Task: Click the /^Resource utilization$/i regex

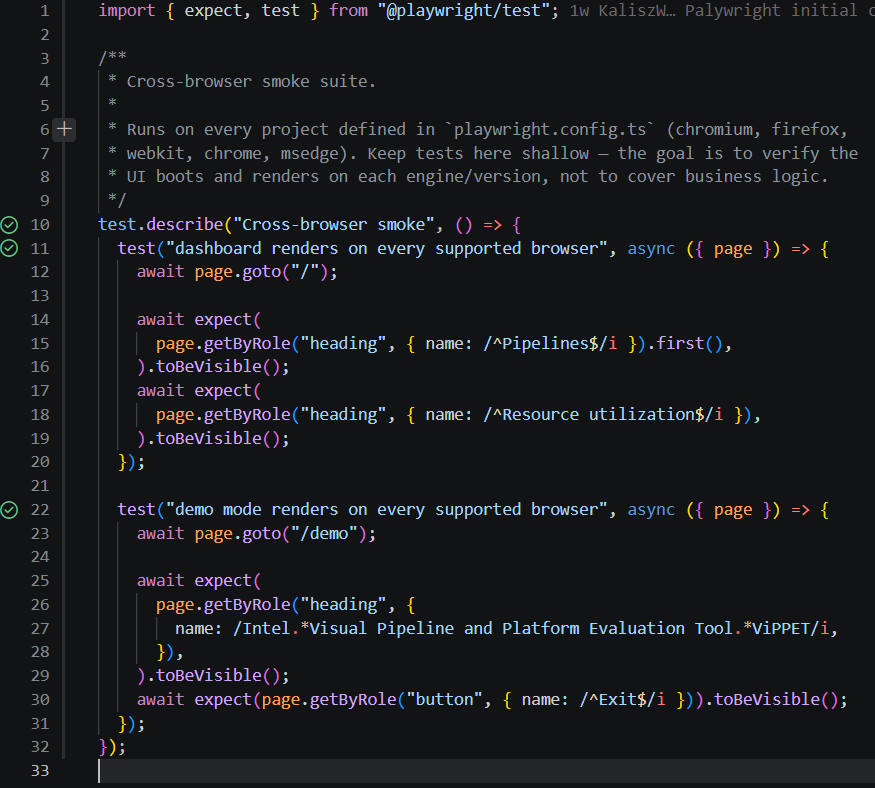Action: [x=603, y=415]
